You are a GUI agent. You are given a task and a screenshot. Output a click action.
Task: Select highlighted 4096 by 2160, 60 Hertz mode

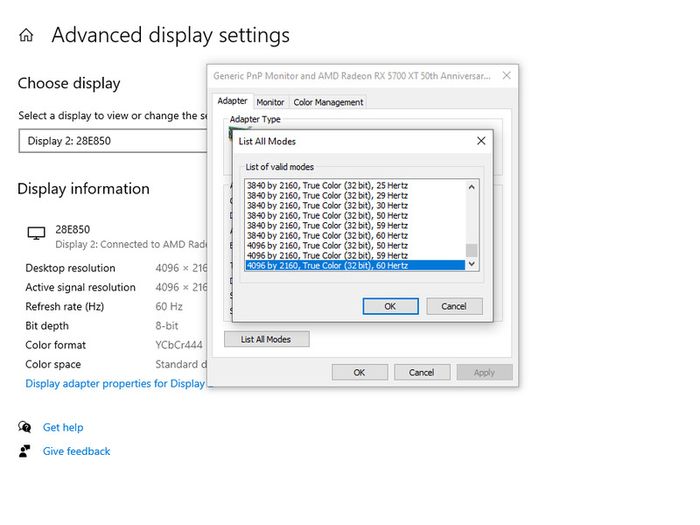(x=355, y=266)
